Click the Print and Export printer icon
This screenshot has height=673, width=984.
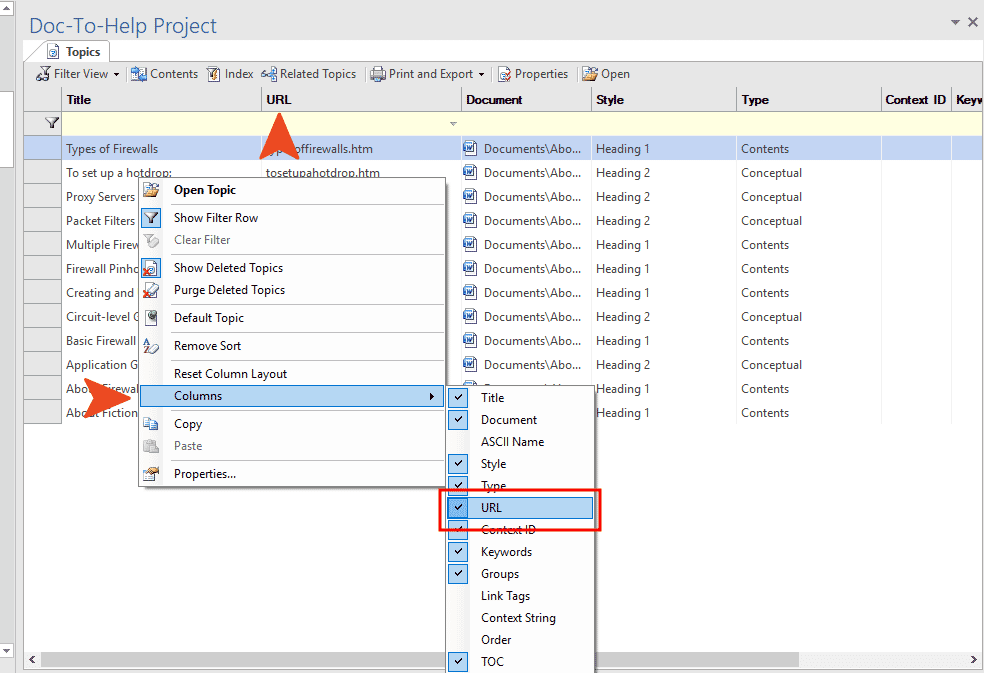coord(378,74)
